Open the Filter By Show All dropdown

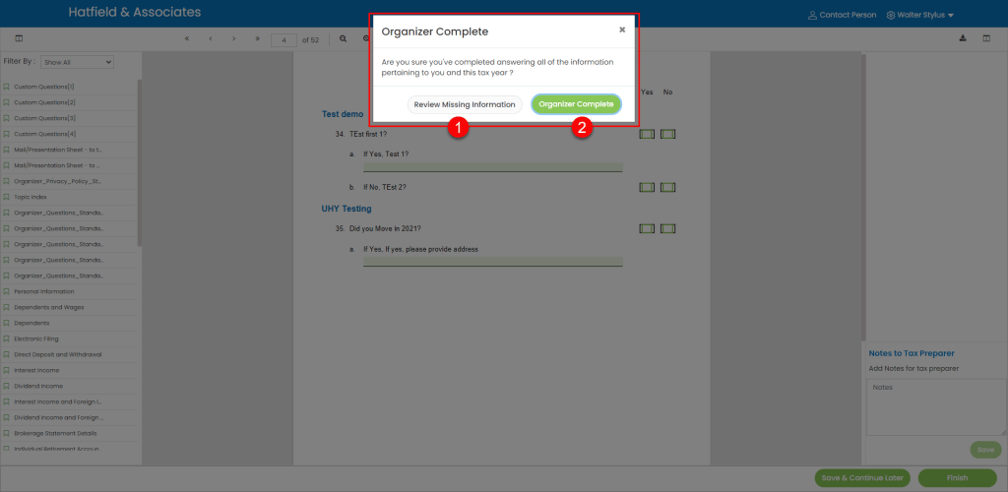click(x=77, y=62)
